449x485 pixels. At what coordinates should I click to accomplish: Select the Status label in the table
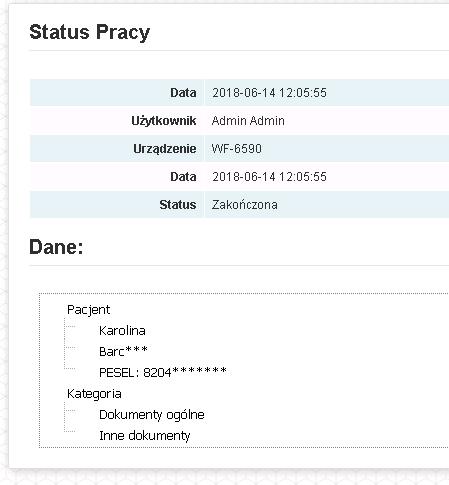(x=178, y=205)
